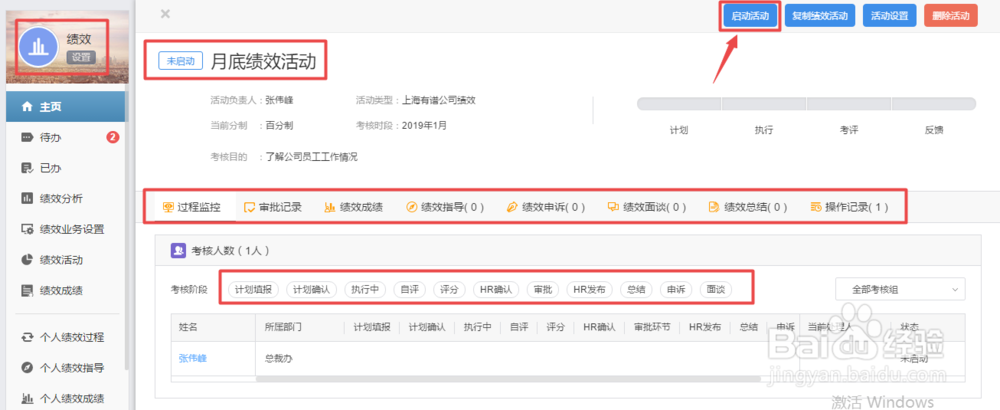Click the home icon beside 主页

pos(27,107)
